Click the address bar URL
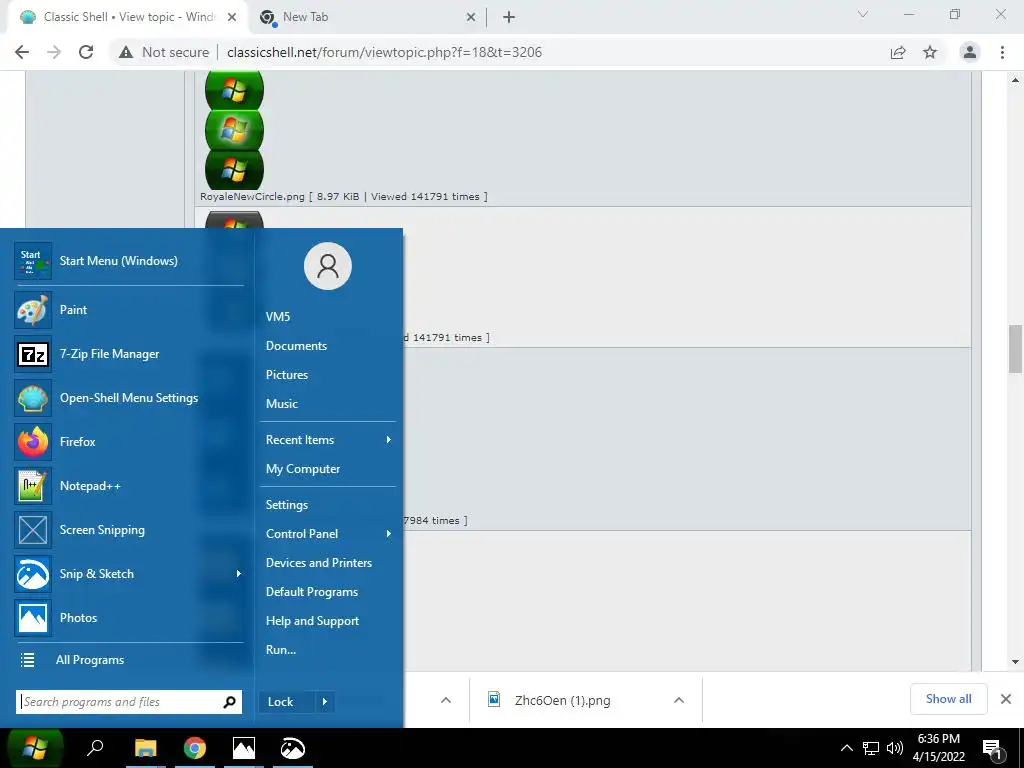The width and height of the screenshot is (1024, 768). click(x=384, y=52)
